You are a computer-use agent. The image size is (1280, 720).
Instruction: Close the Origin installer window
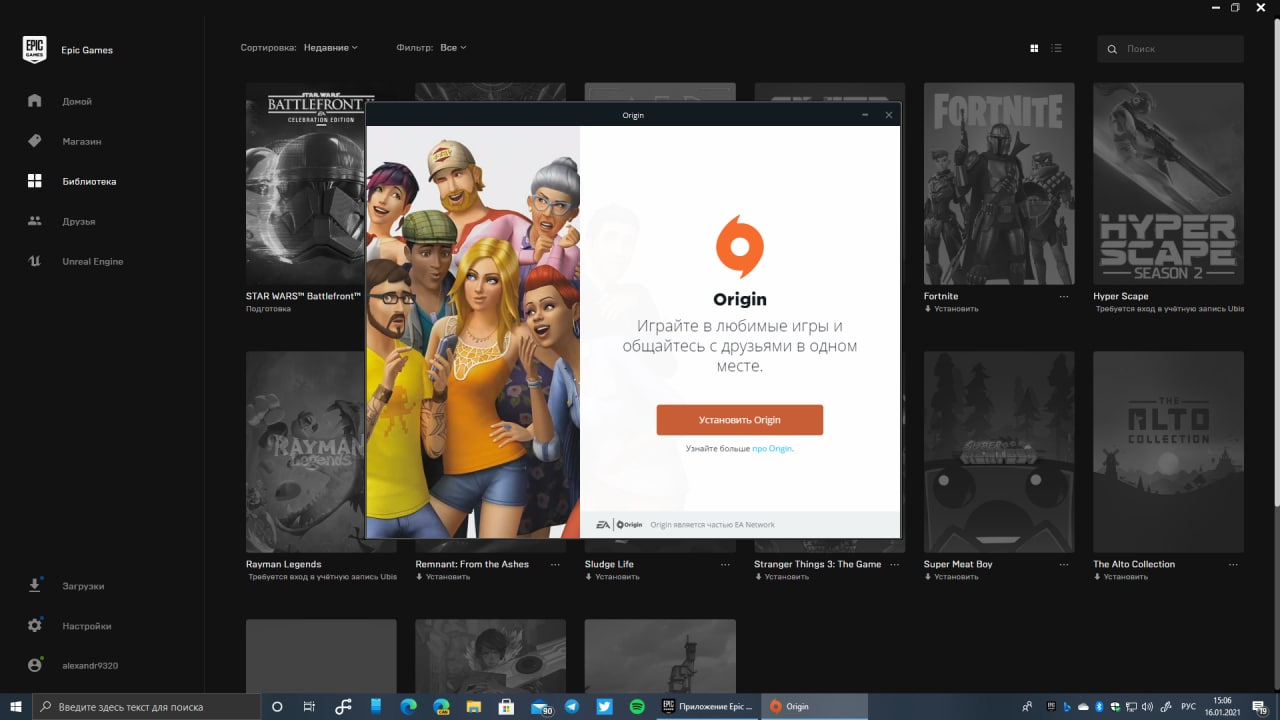click(x=888, y=115)
